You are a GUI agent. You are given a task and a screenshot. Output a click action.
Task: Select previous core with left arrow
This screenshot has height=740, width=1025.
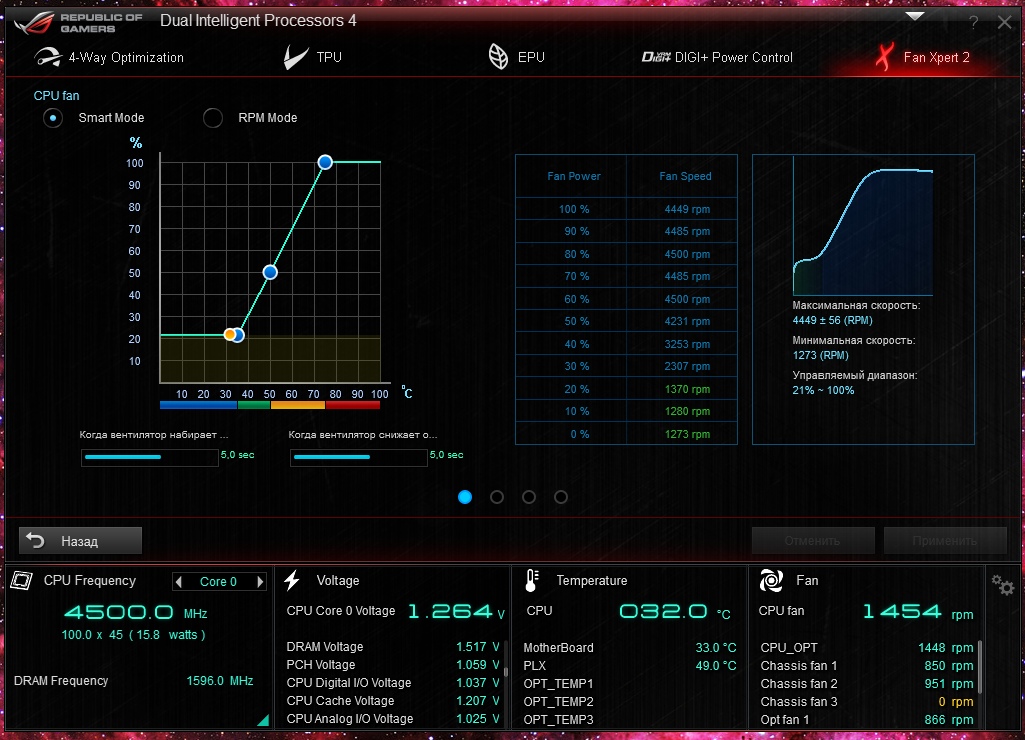tap(179, 582)
